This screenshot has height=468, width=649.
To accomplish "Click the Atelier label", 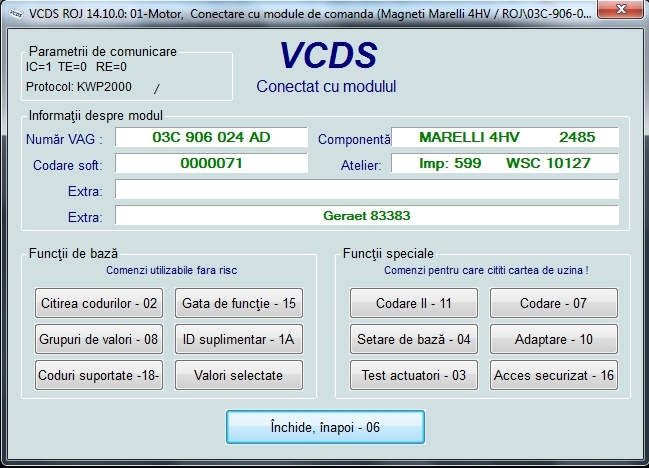I will 361,165.
